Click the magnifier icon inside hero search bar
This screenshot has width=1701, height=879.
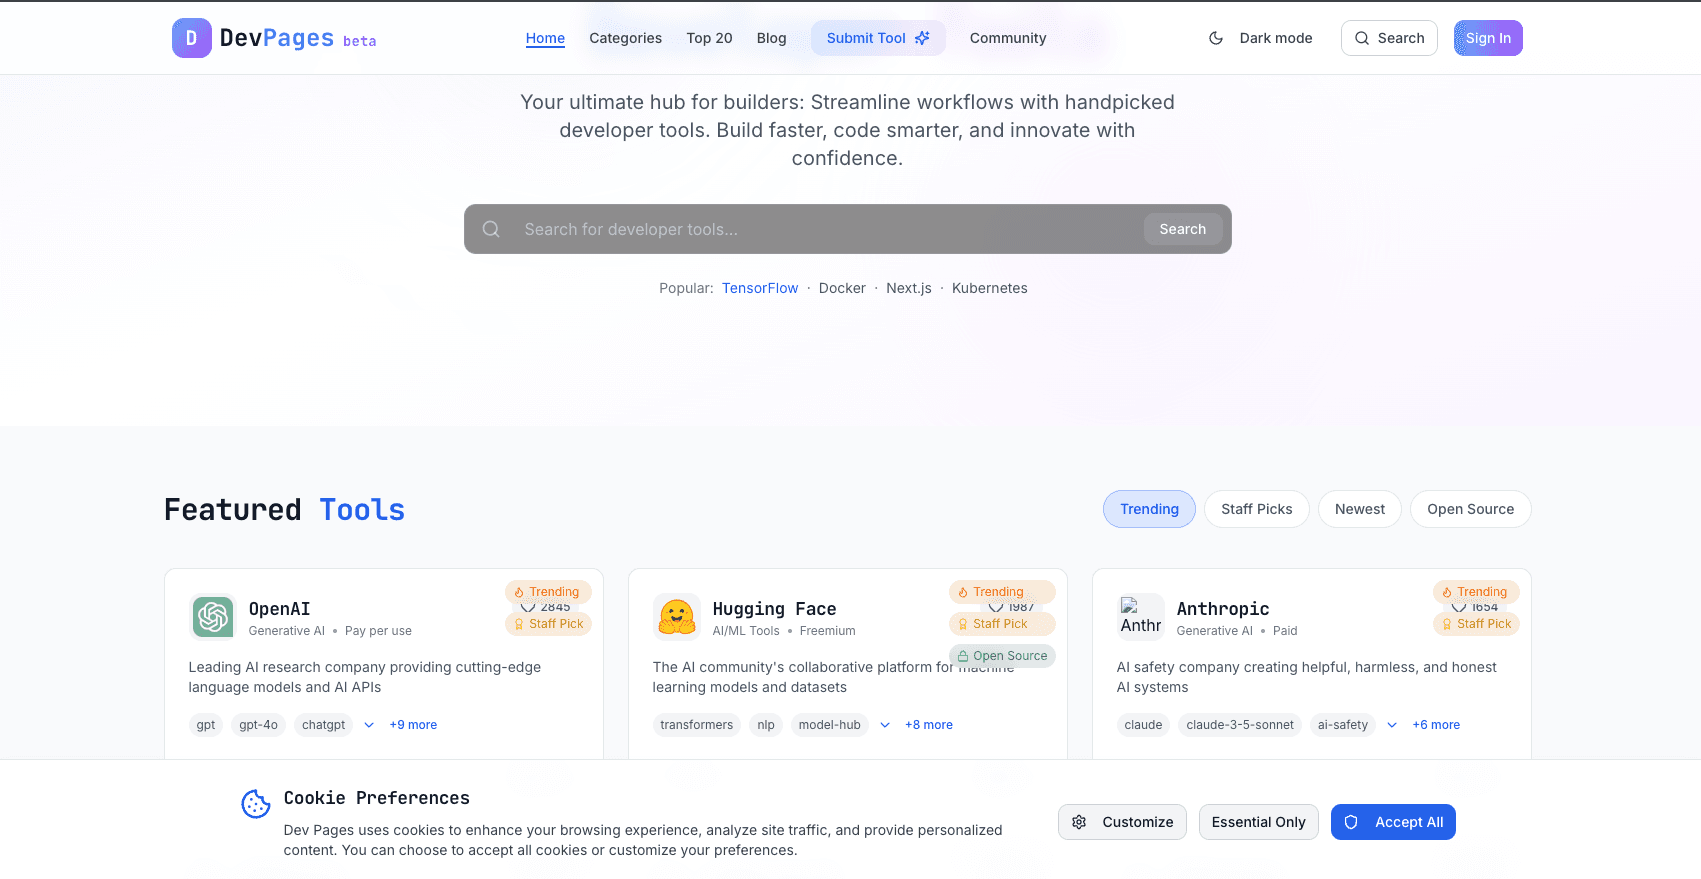(x=491, y=229)
